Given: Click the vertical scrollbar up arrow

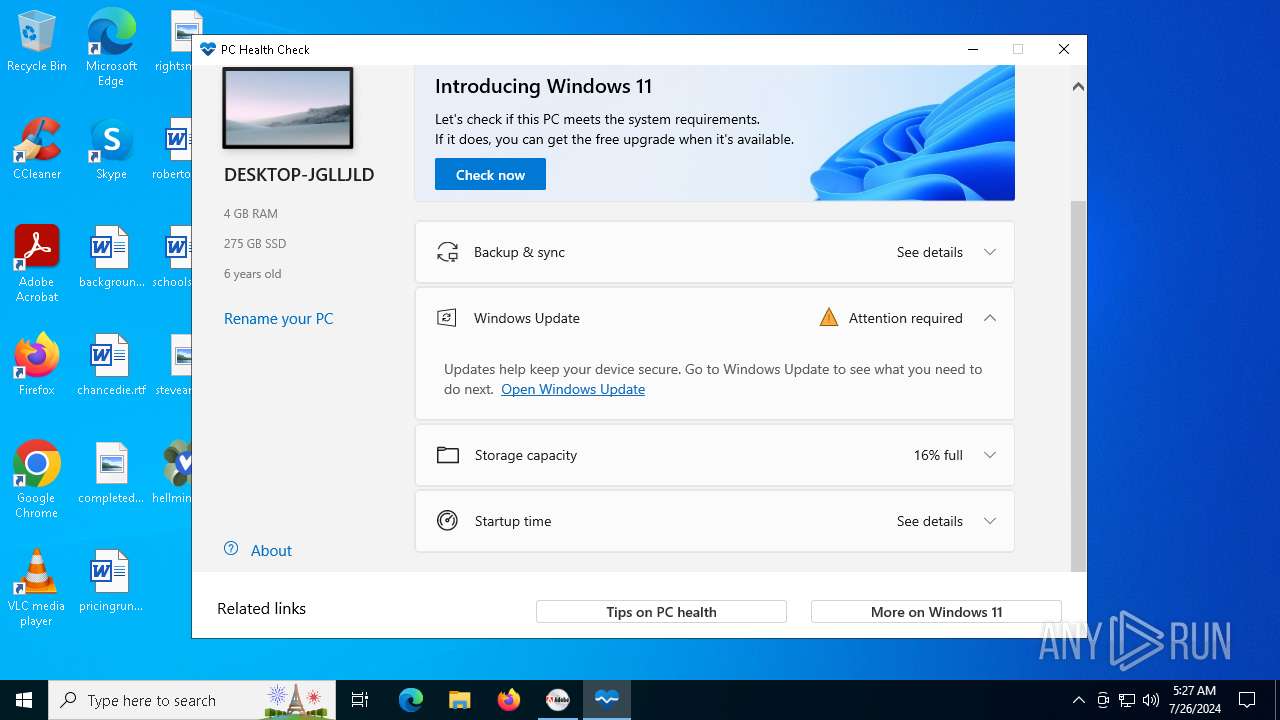Looking at the screenshot, I should click(1078, 87).
